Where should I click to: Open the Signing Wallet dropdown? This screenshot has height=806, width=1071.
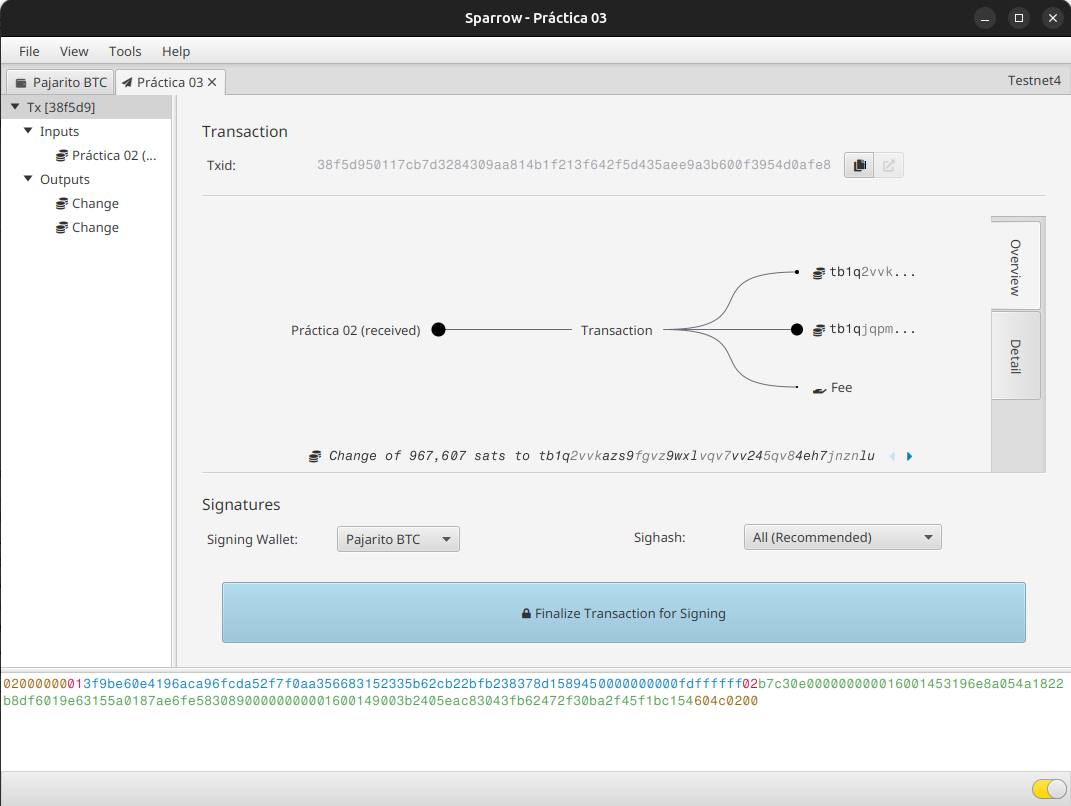coord(398,539)
